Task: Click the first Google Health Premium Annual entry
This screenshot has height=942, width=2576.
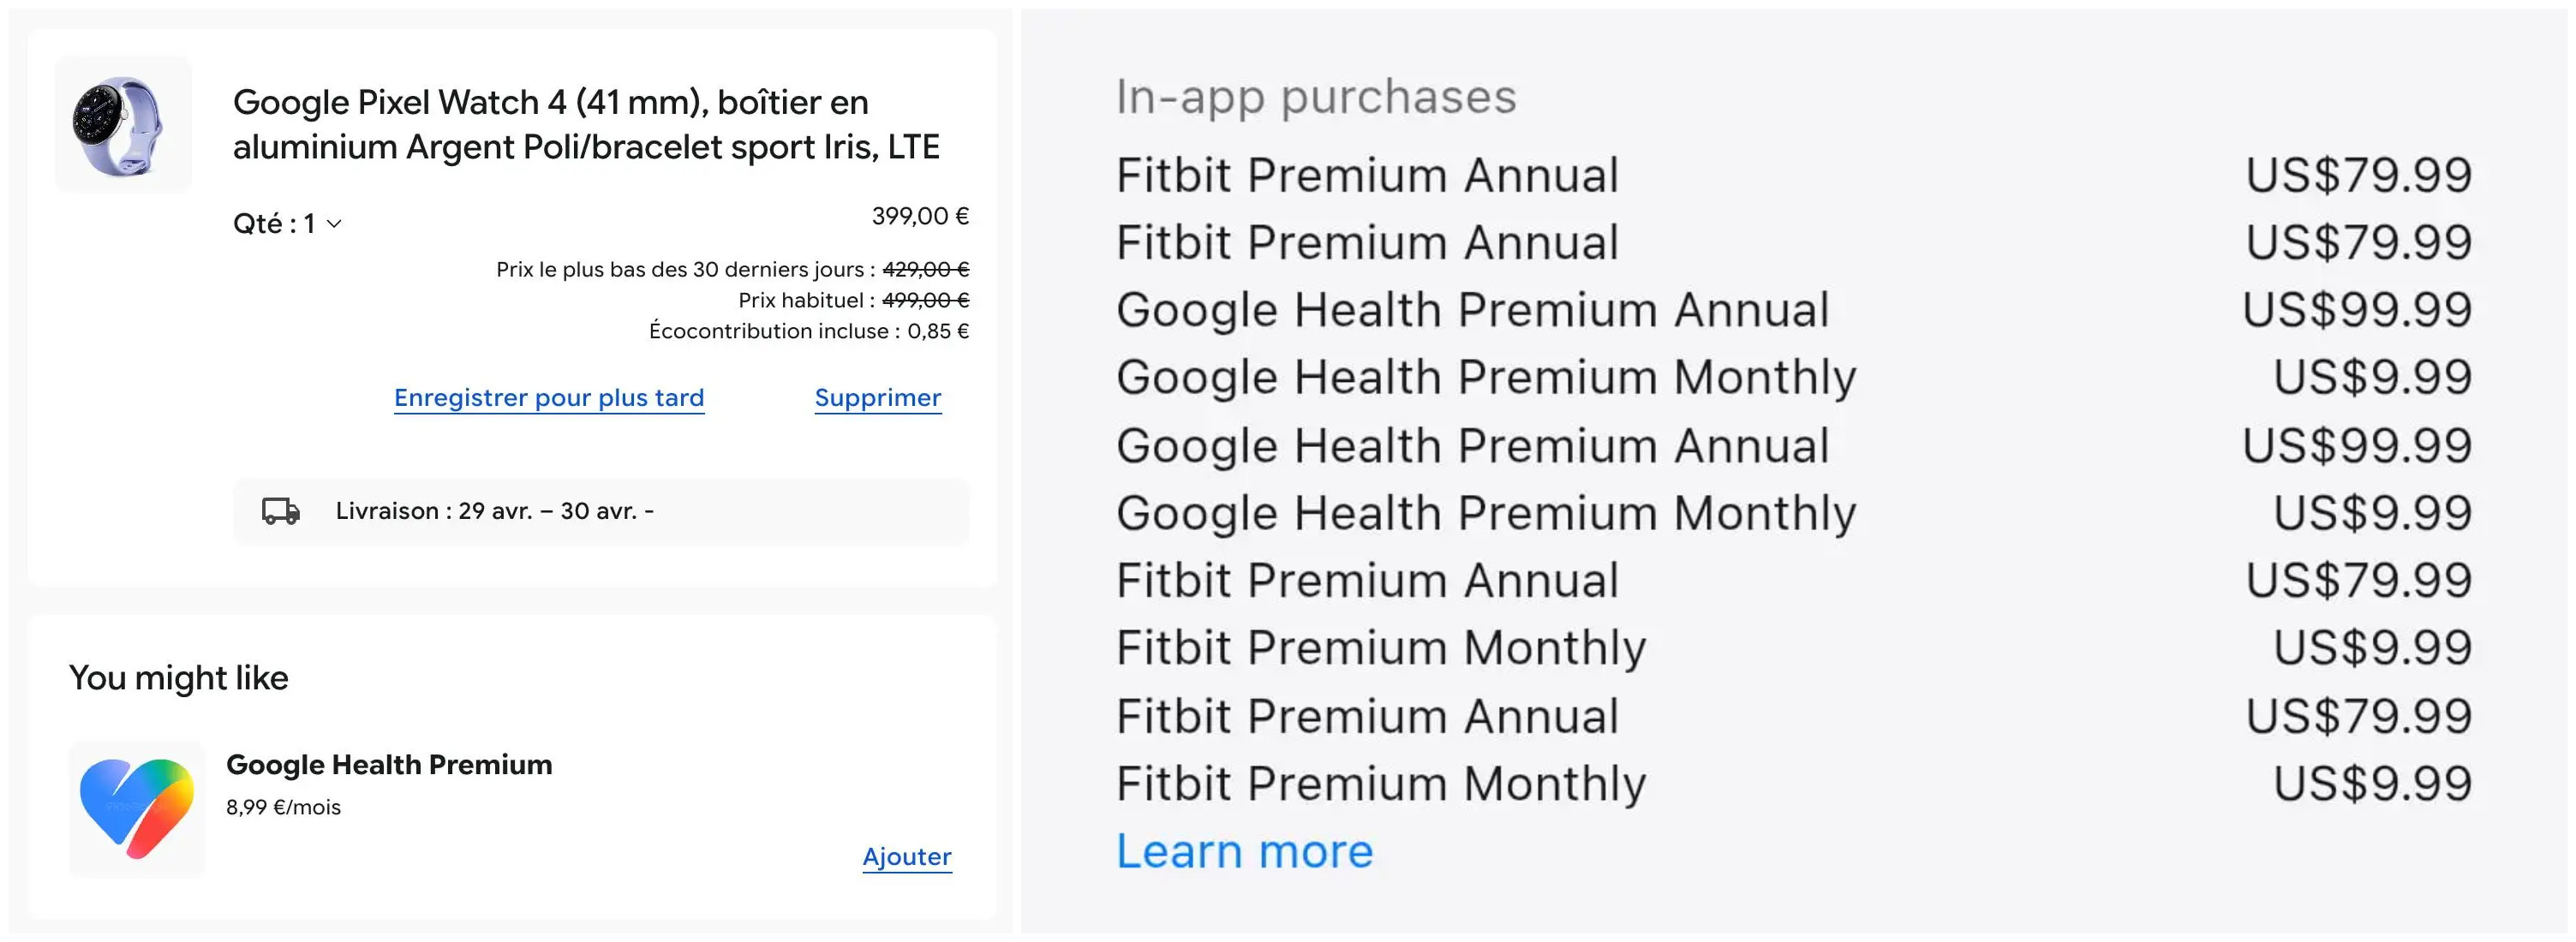Action: (1472, 309)
